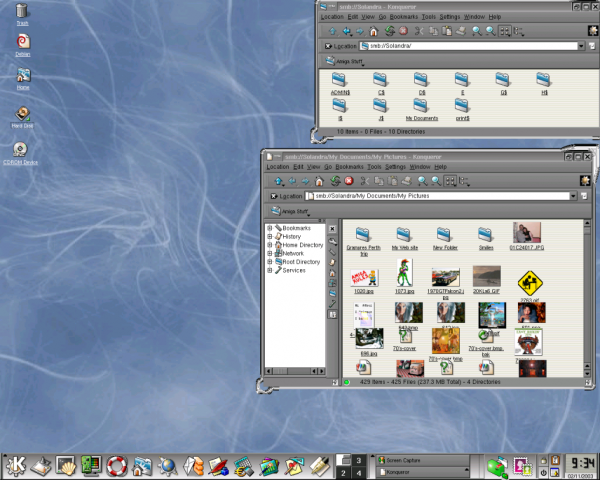Reload the smb://Solandra window

pos(390,31)
